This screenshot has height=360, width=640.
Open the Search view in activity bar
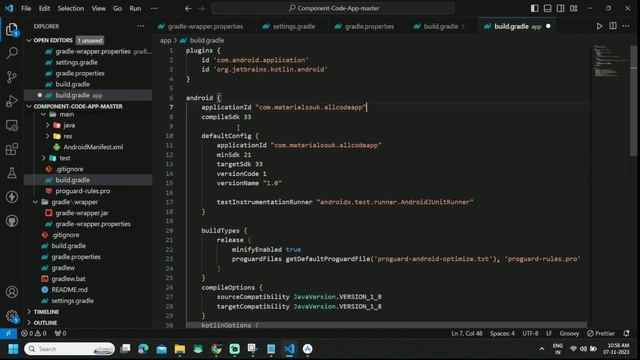point(12,53)
